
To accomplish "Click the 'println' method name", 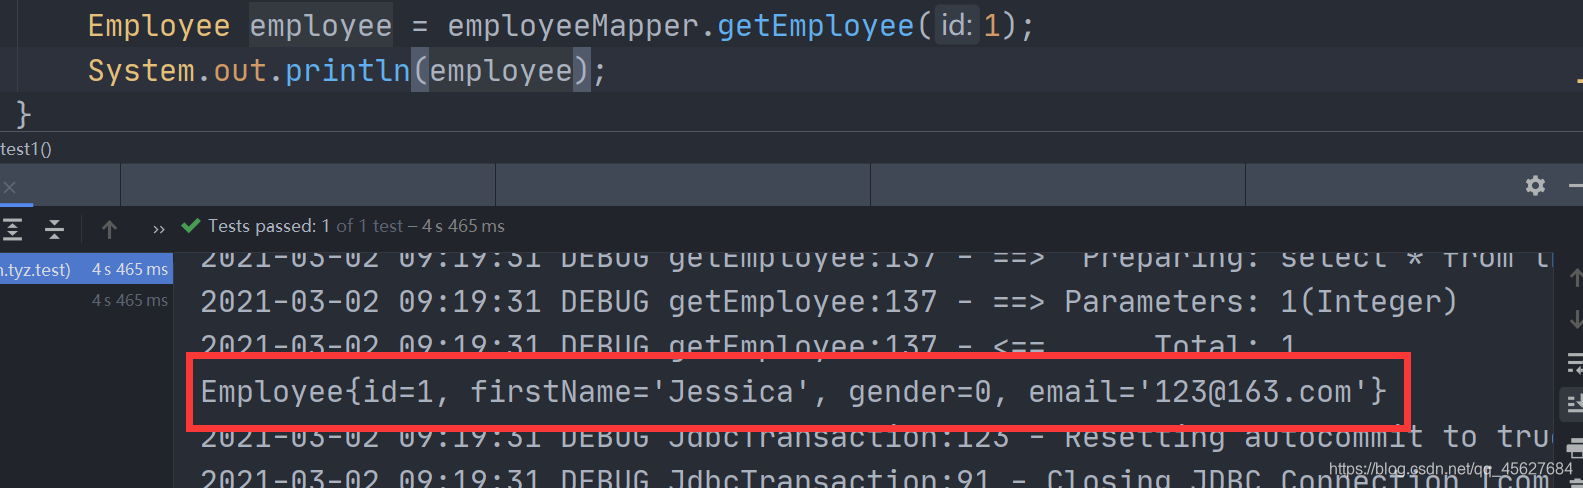I will (x=347, y=71).
